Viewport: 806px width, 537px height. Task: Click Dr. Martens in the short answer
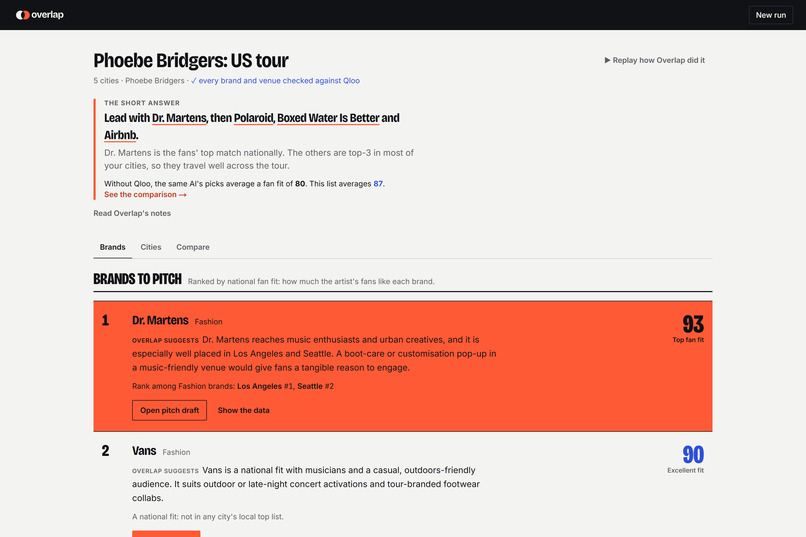(179, 118)
